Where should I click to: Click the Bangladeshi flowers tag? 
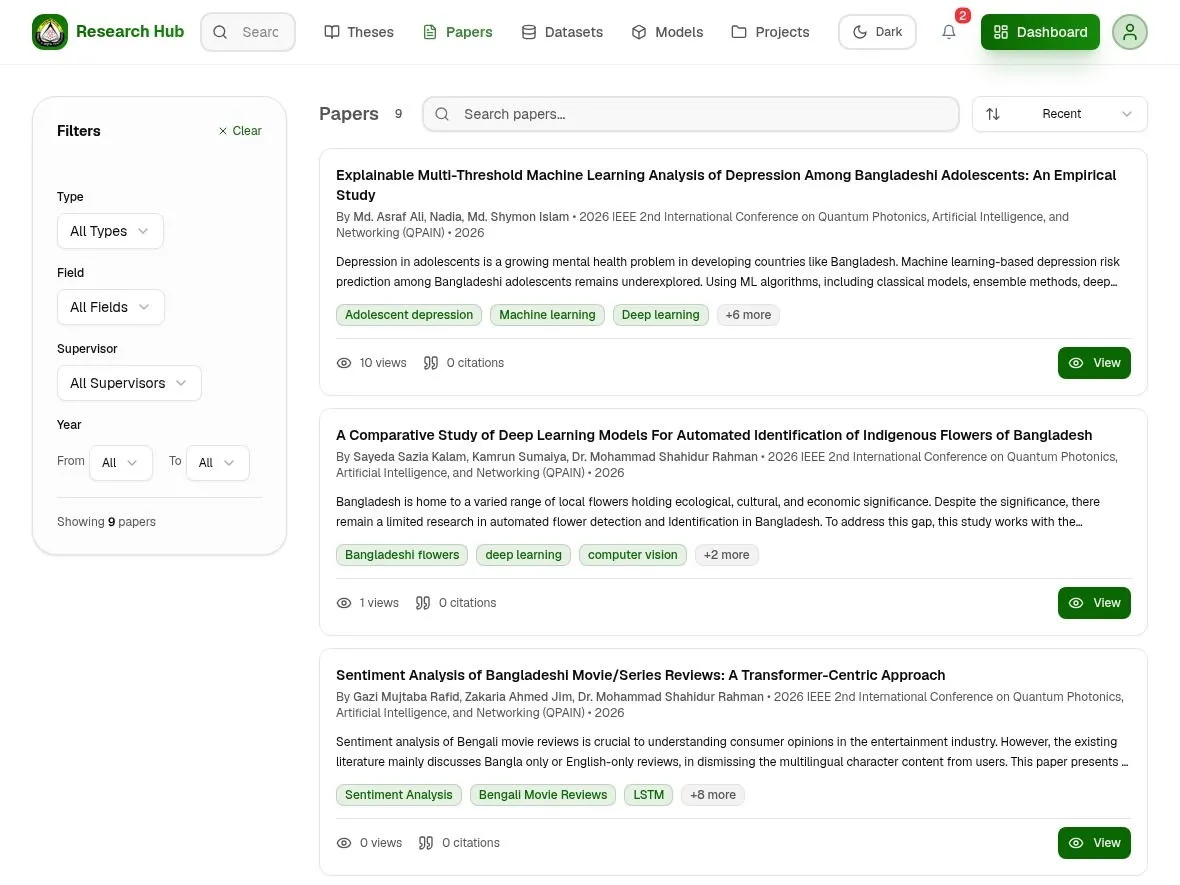click(x=402, y=555)
